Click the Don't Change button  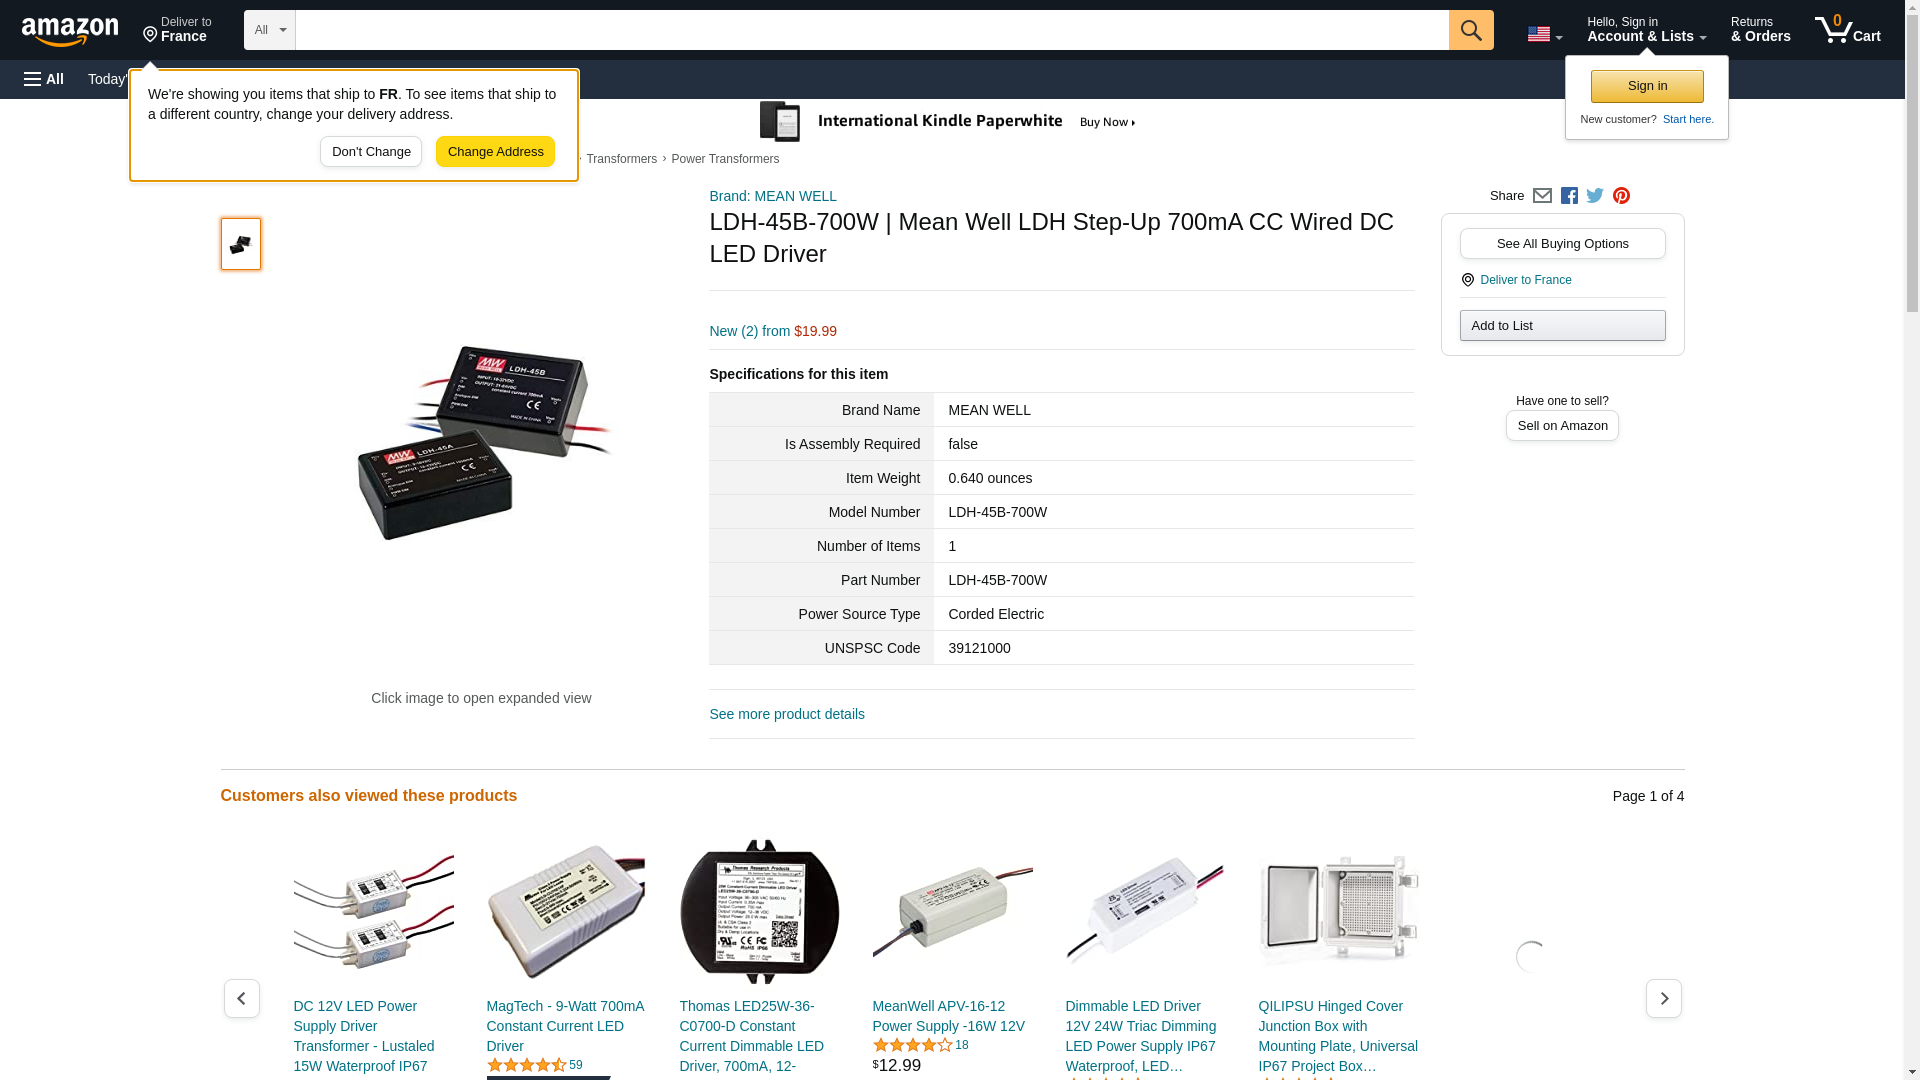click(x=371, y=152)
